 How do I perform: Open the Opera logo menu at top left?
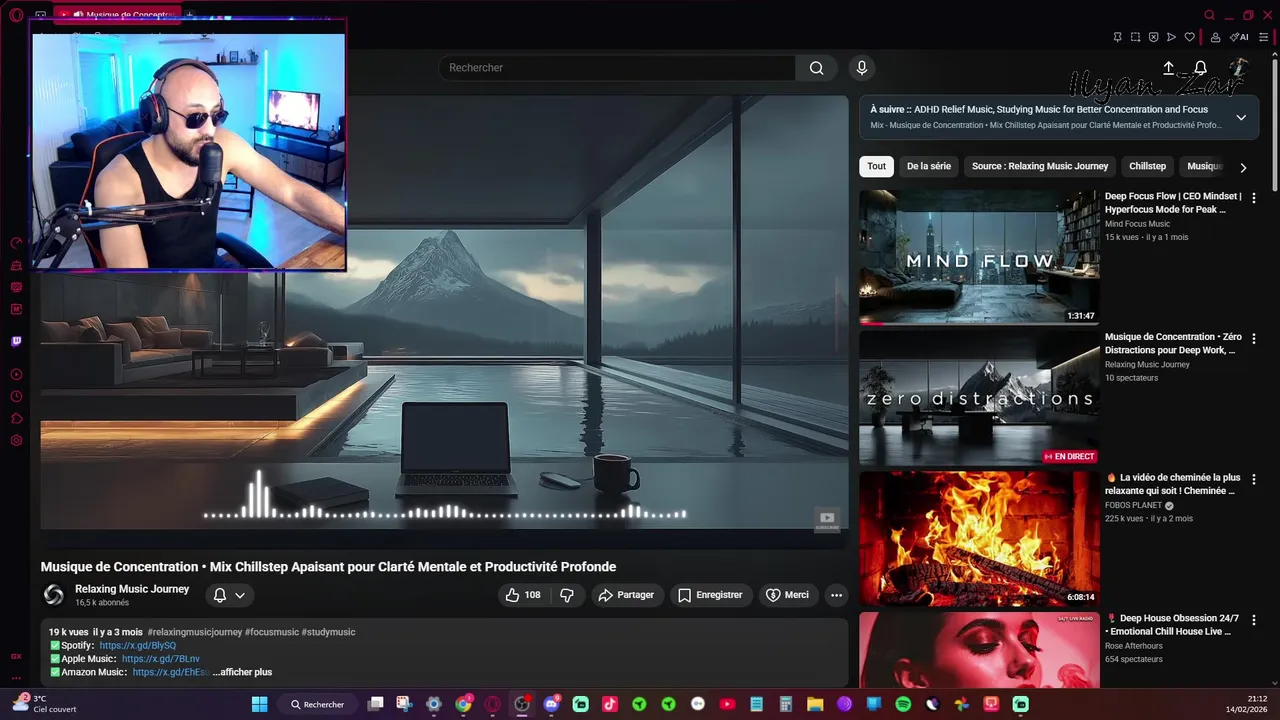point(16,15)
